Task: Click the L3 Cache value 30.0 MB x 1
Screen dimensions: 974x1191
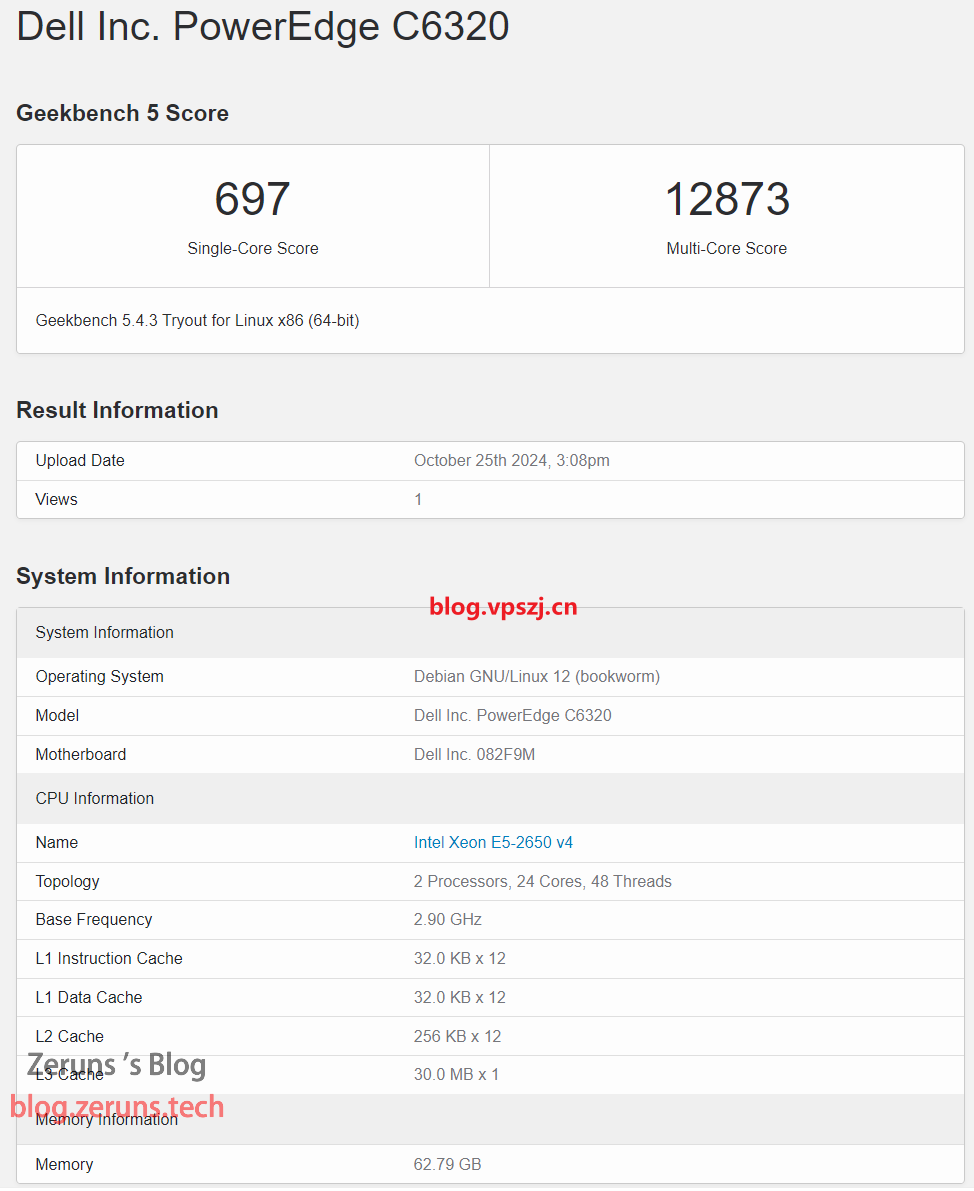Action: [456, 1074]
